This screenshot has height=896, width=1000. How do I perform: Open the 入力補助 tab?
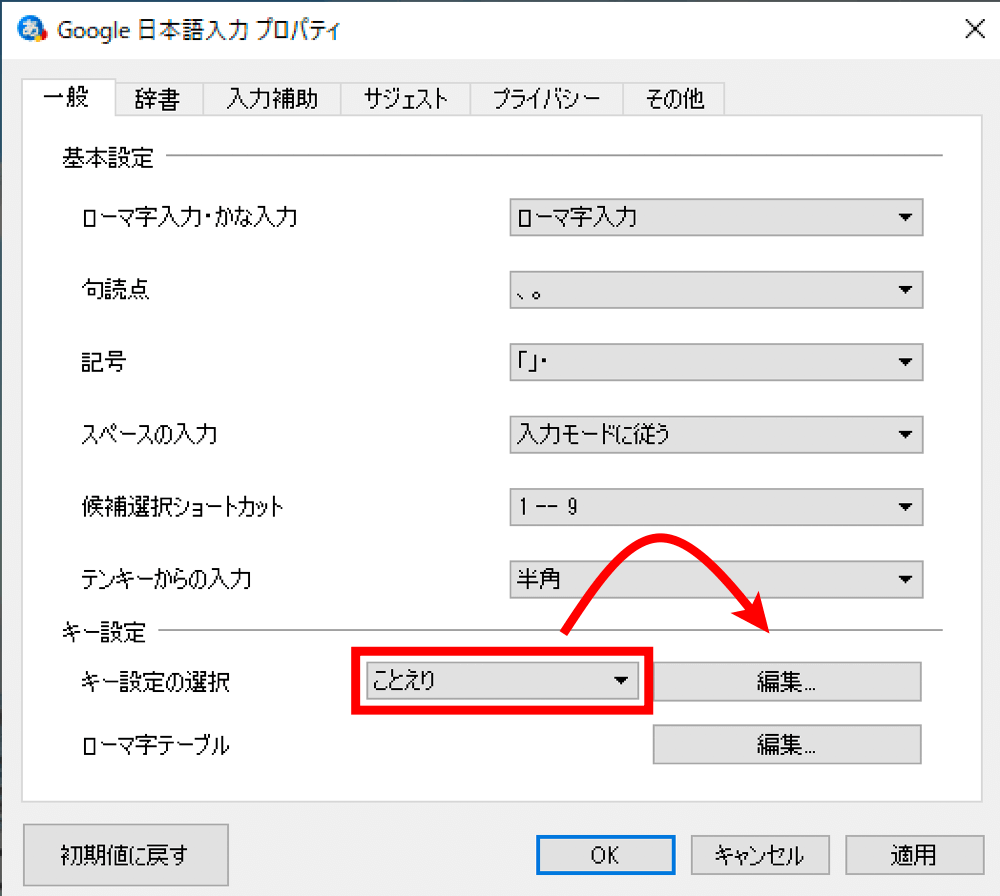[272, 99]
